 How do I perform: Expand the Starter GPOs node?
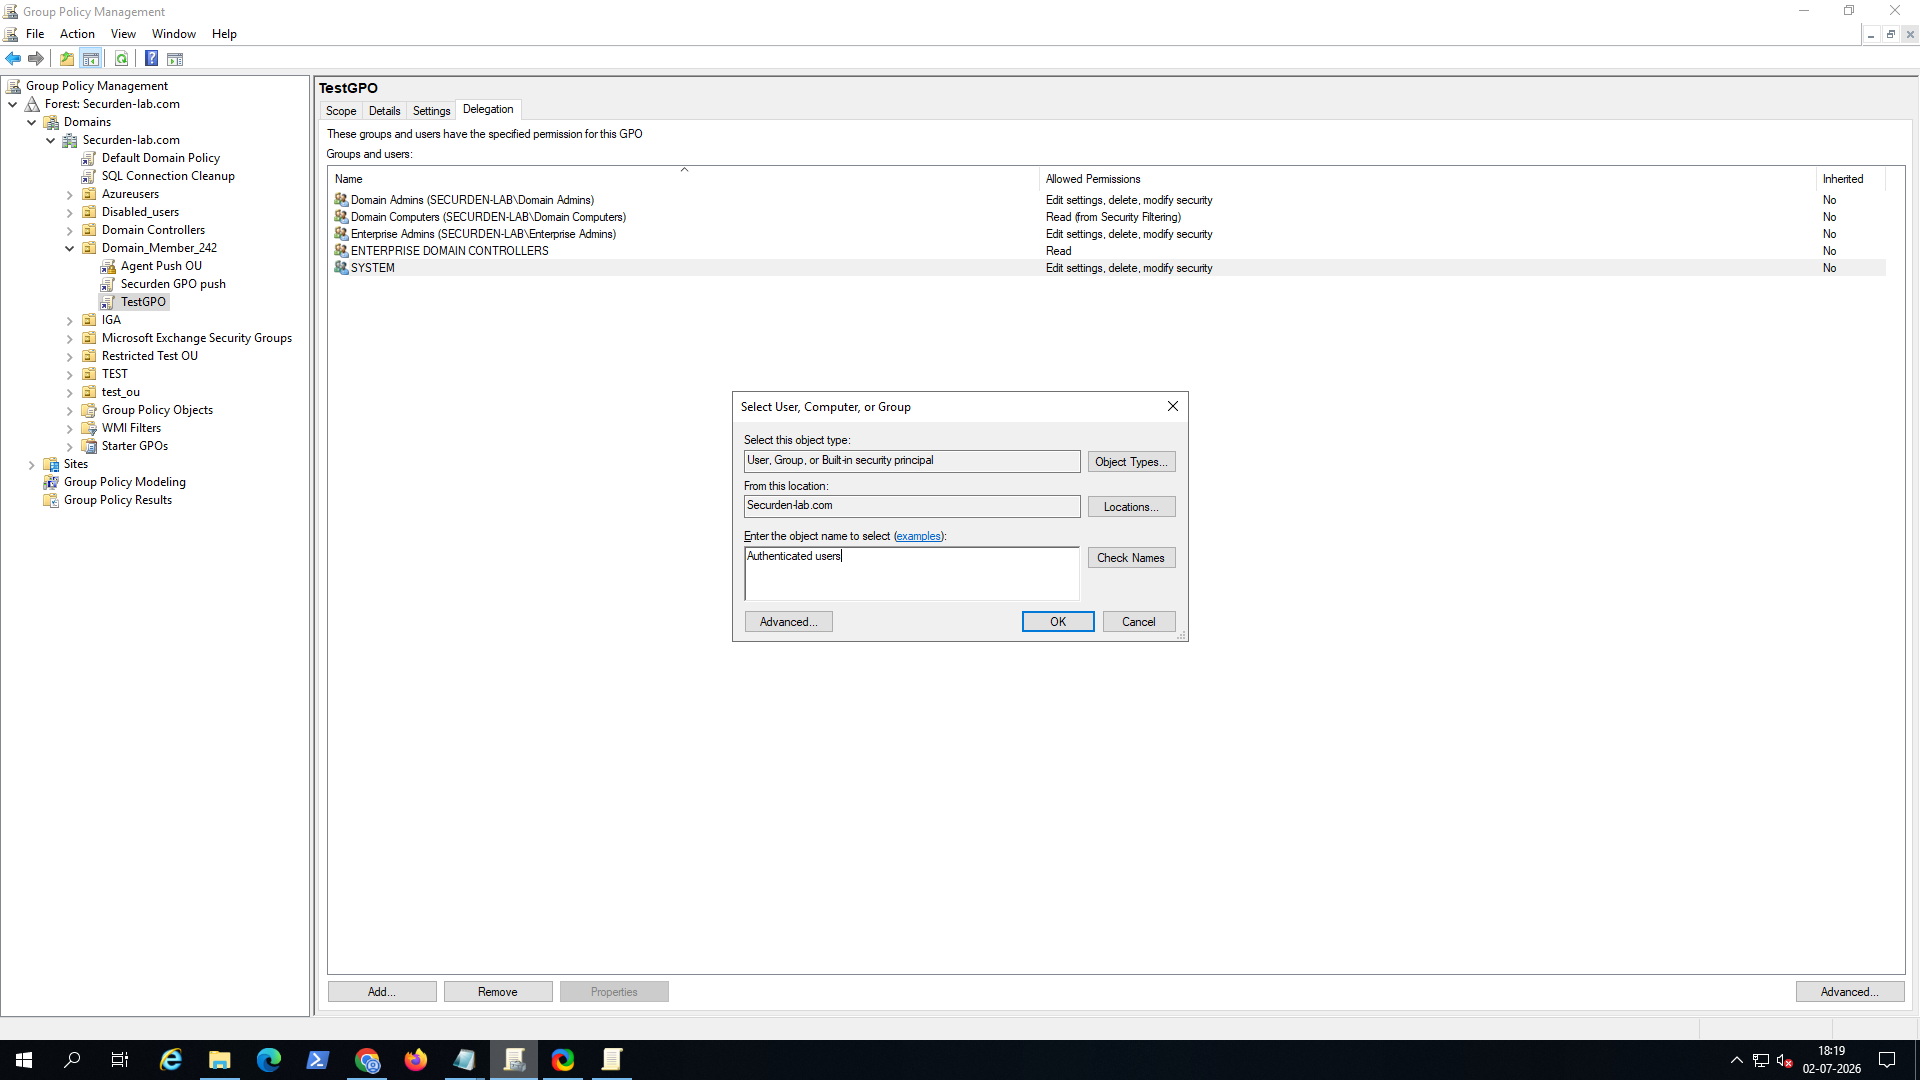[x=70, y=447]
